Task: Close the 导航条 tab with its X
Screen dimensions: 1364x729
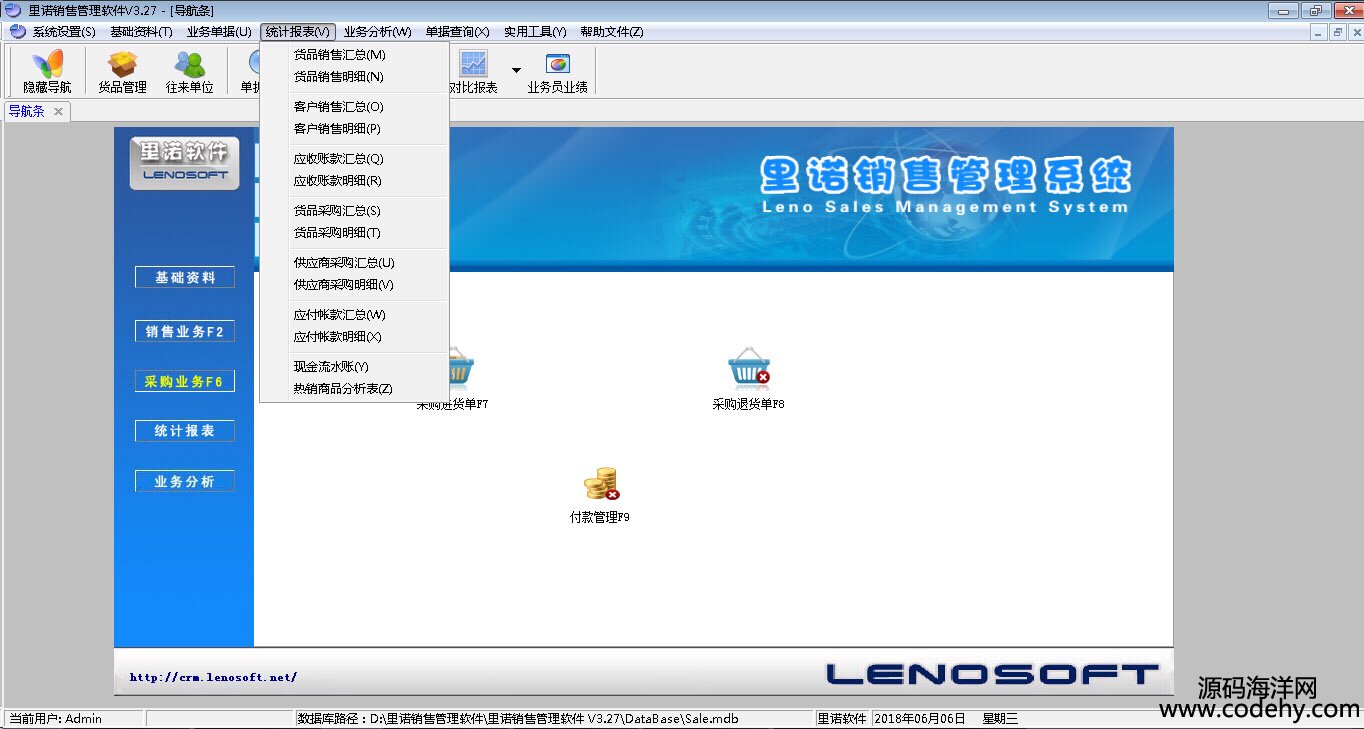Action: click(x=58, y=111)
